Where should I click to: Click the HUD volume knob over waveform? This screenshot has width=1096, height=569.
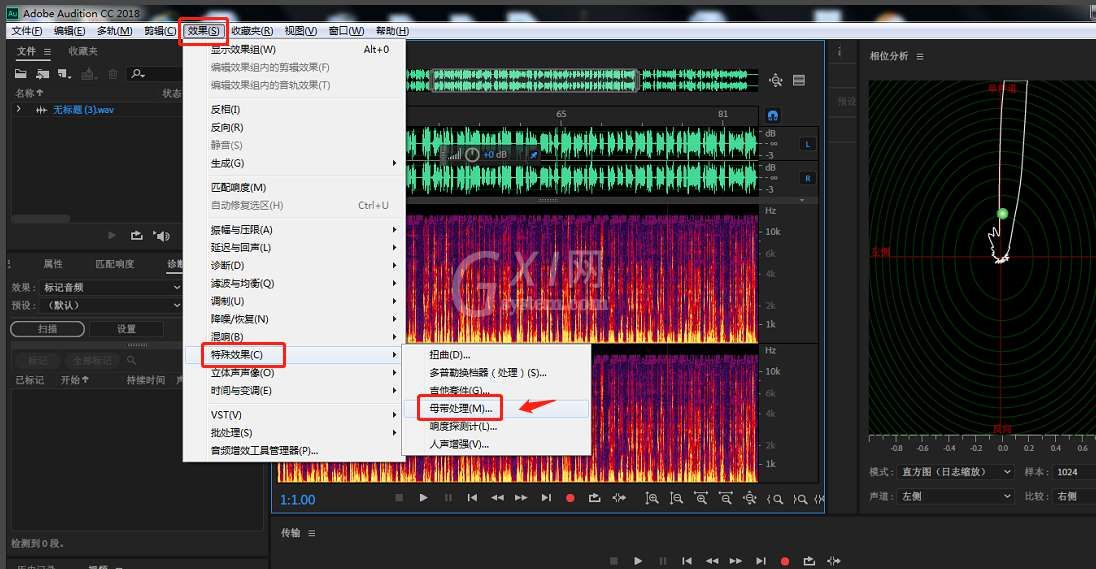click(472, 154)
